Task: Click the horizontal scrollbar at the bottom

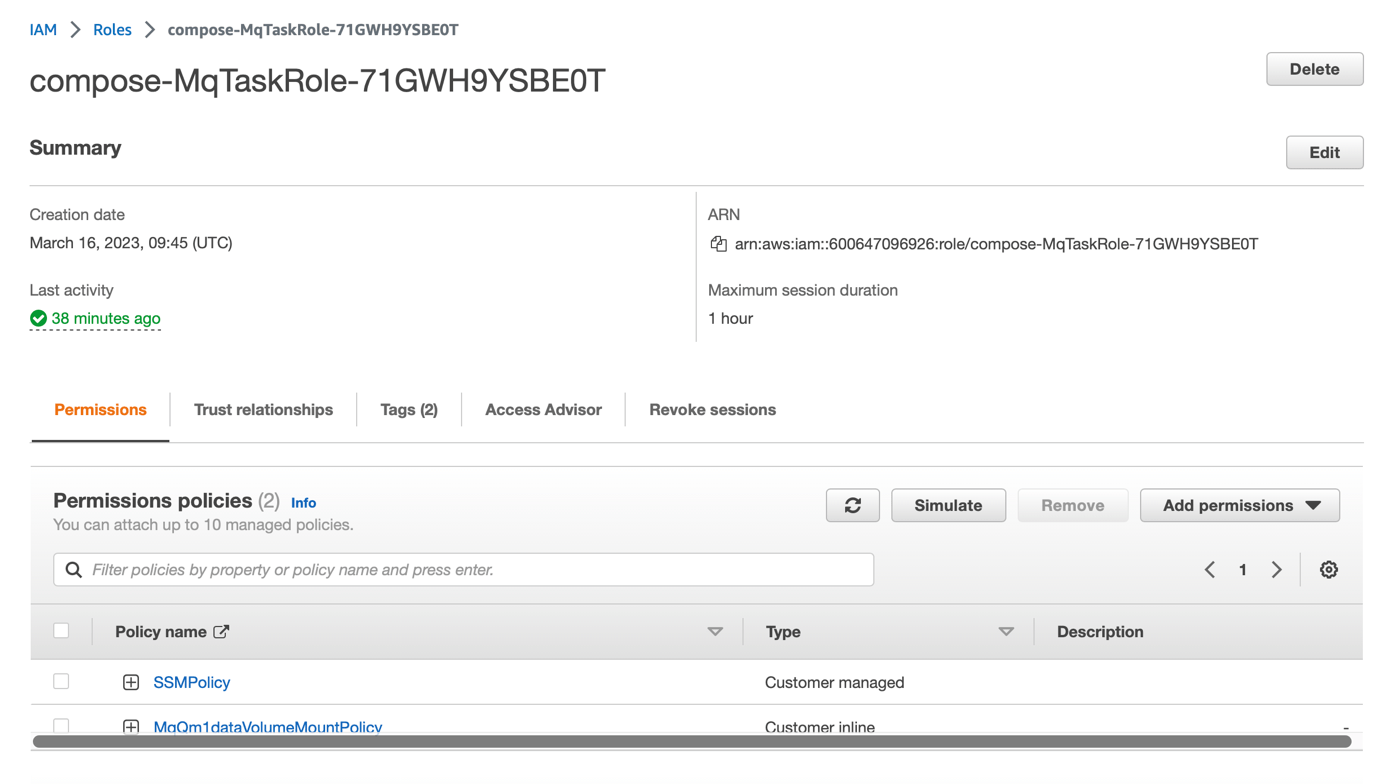Action: (690, 744)
